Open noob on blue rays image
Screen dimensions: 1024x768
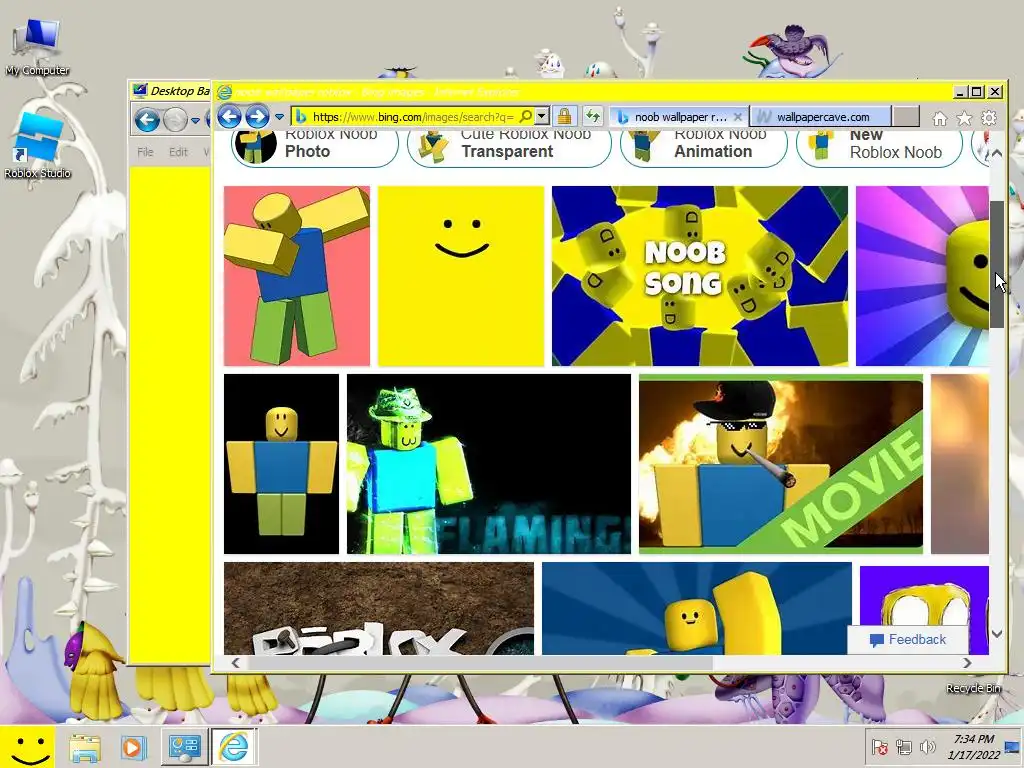click(x=697, y=608)
